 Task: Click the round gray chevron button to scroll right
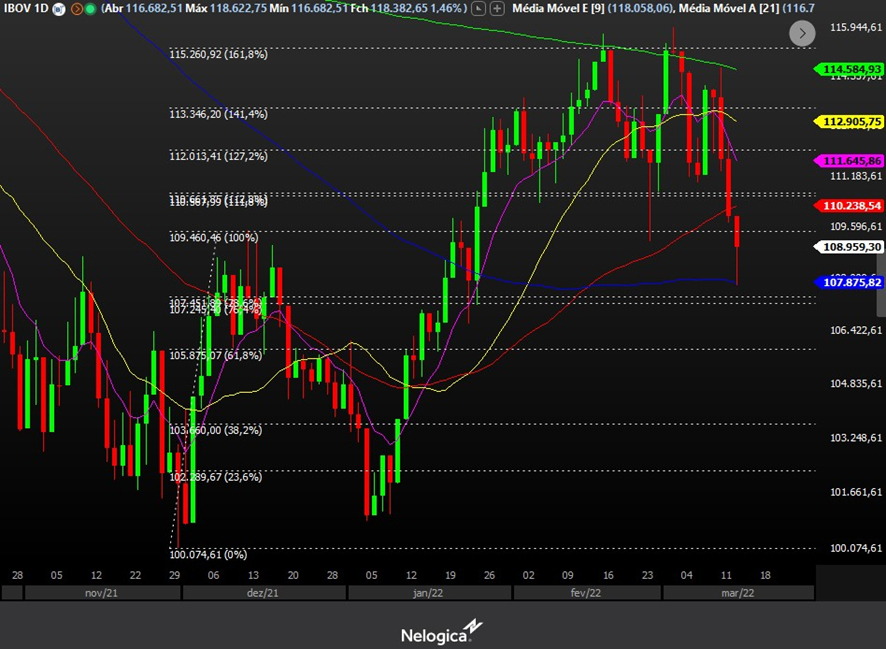(802, 33)
